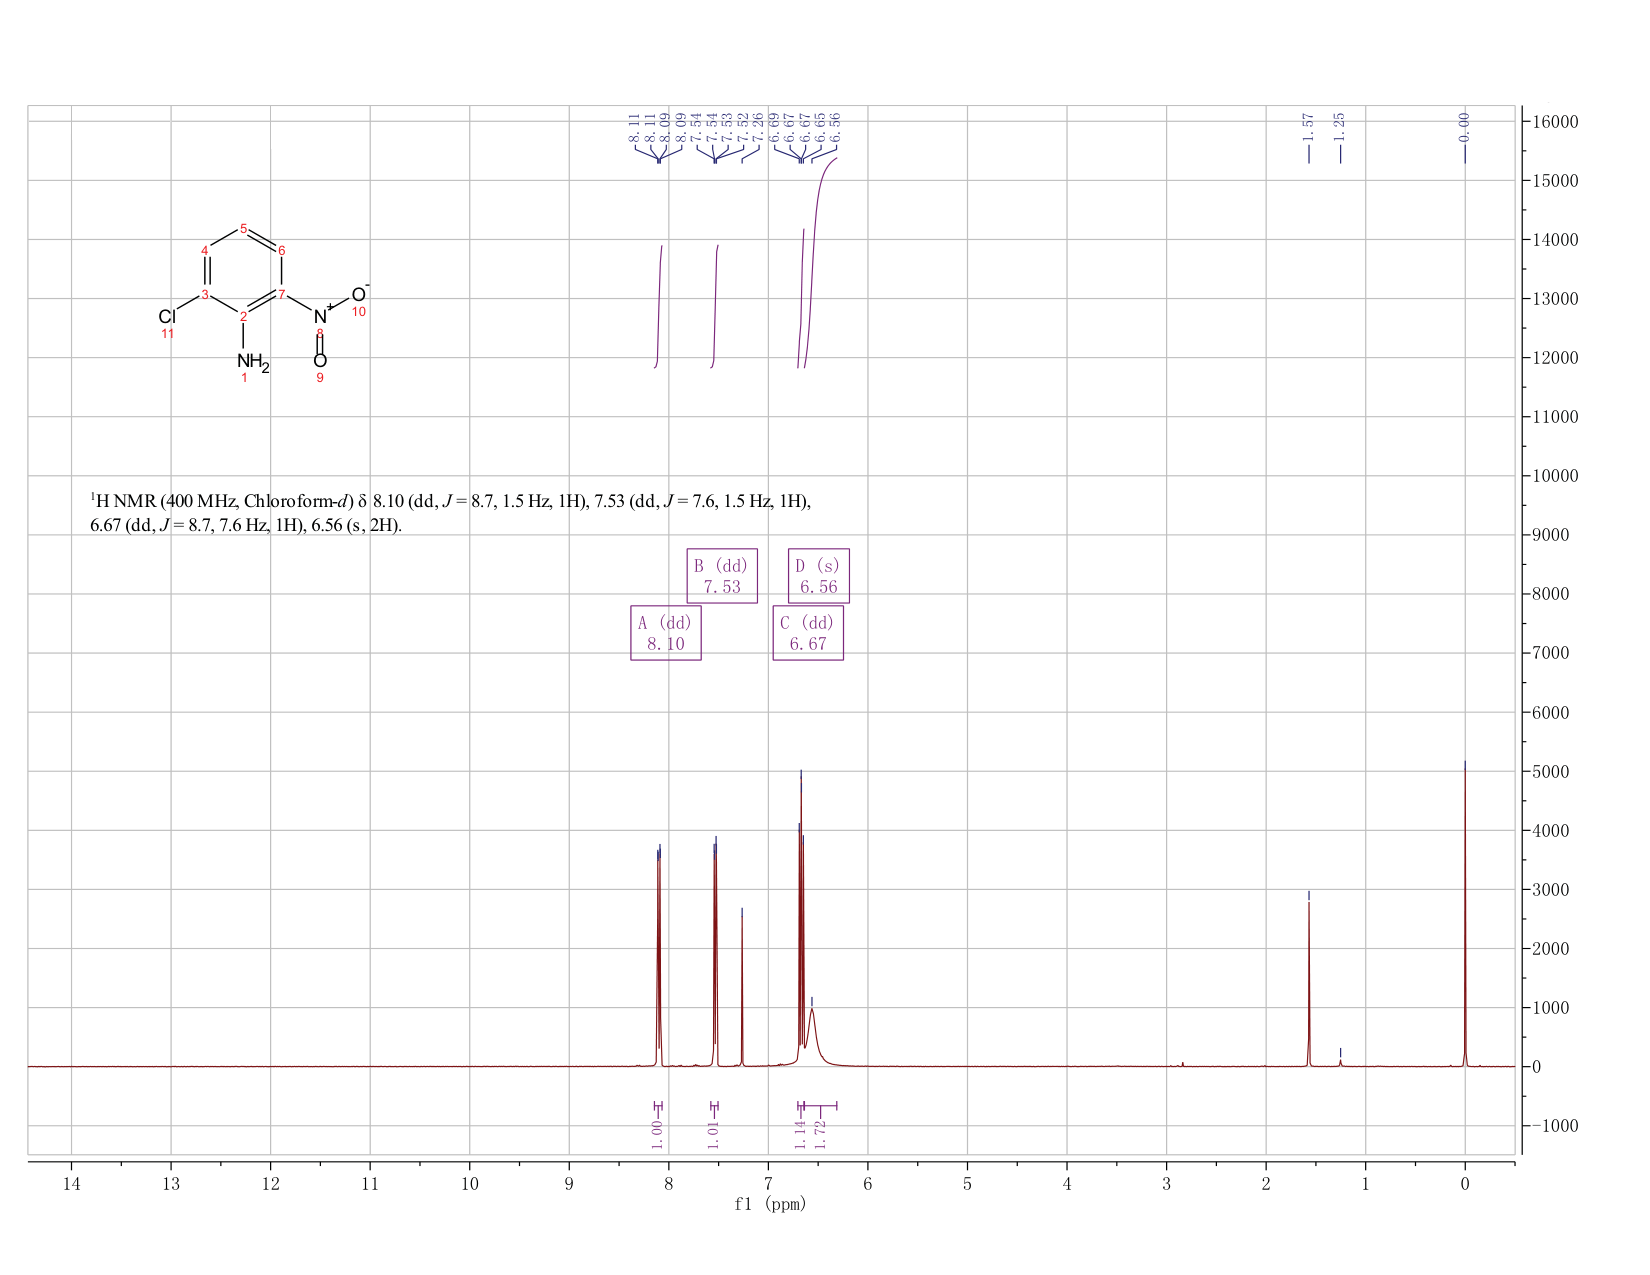Click the integral value 1.14
The image size is (1650, 1275).
point(800,1134)
